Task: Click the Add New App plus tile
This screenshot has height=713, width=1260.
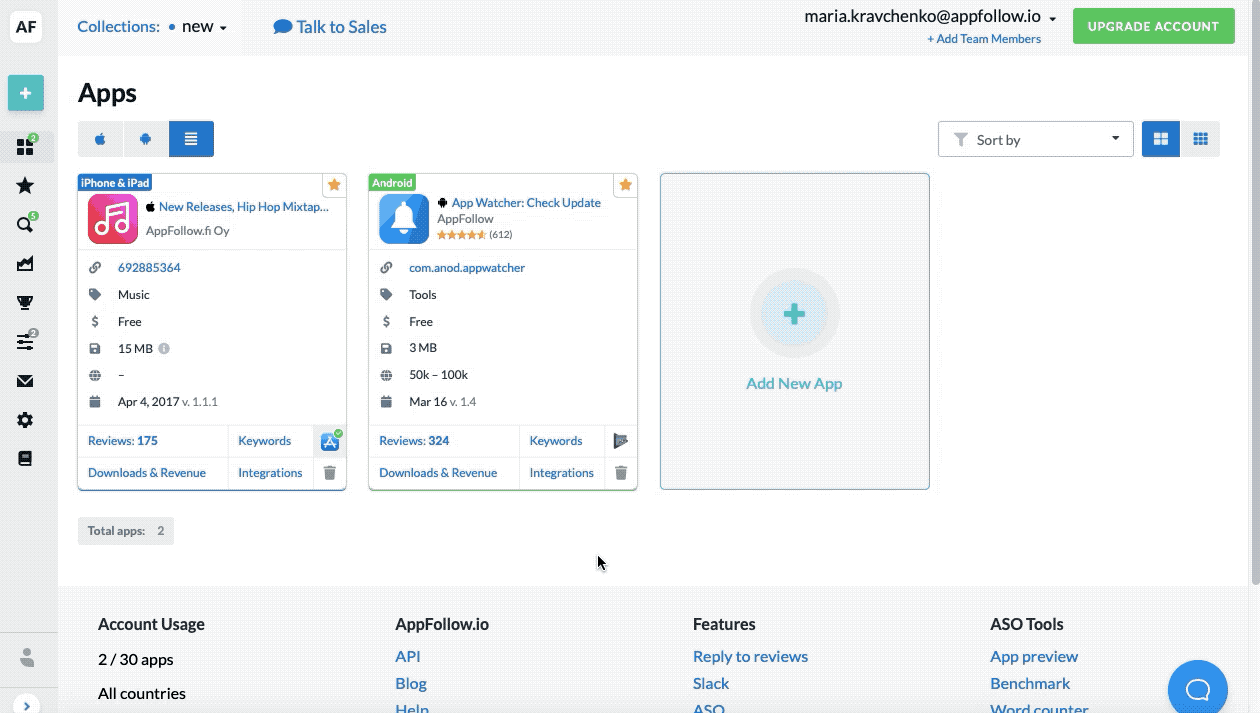Action: [794, 331]
